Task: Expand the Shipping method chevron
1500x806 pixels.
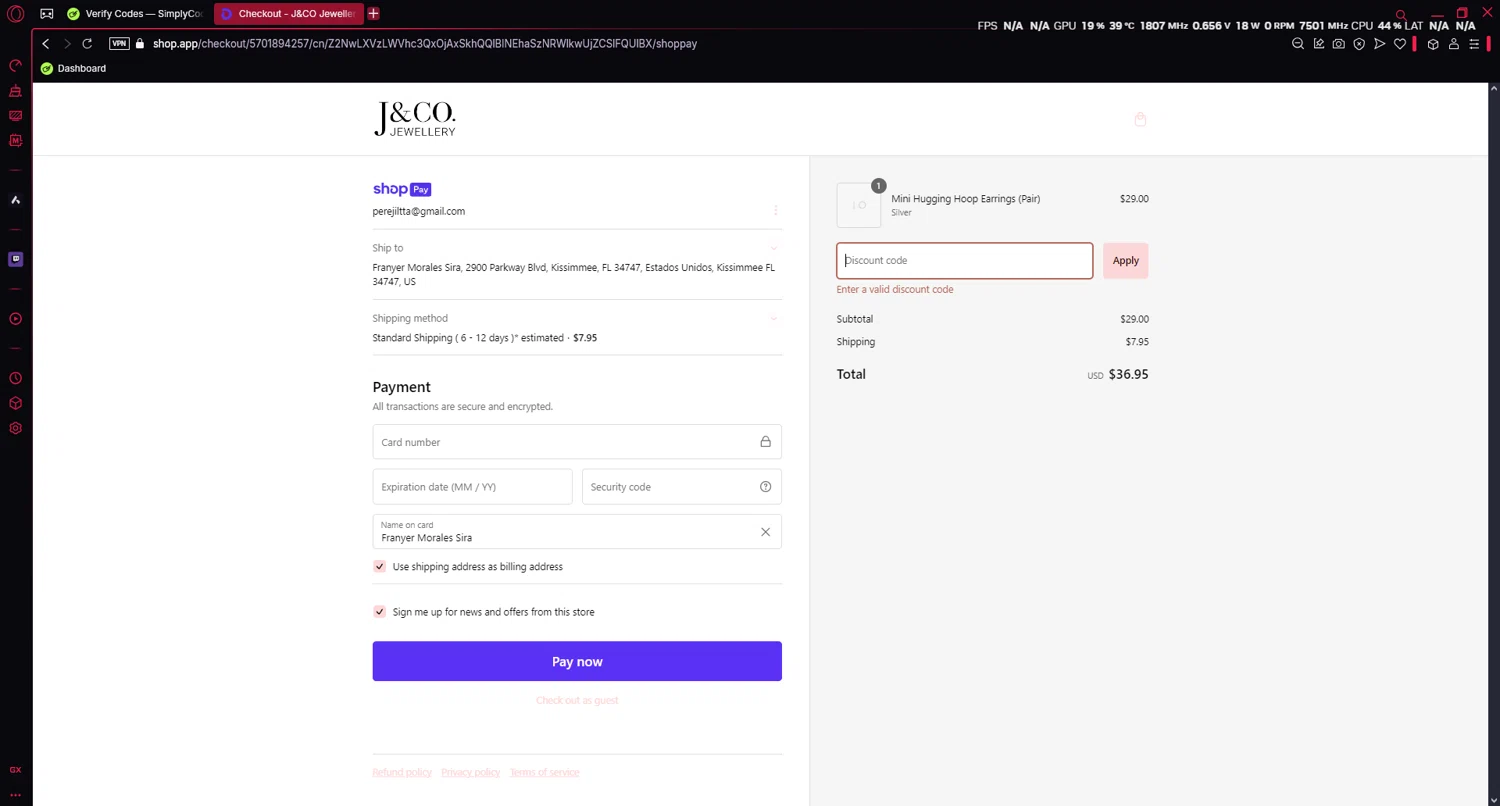Action: (773, 319)
